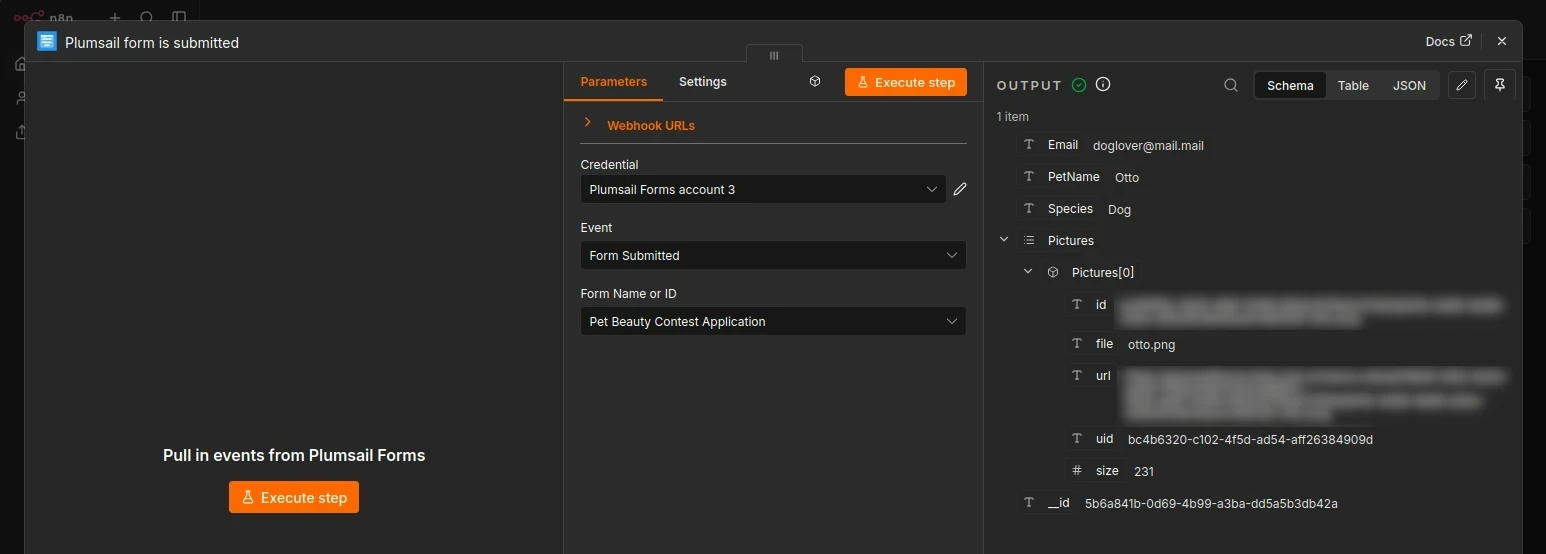The width and height of the screenshot is (1546, 554).
Task: Switch to the Settings tab
Action: (702, 82)
